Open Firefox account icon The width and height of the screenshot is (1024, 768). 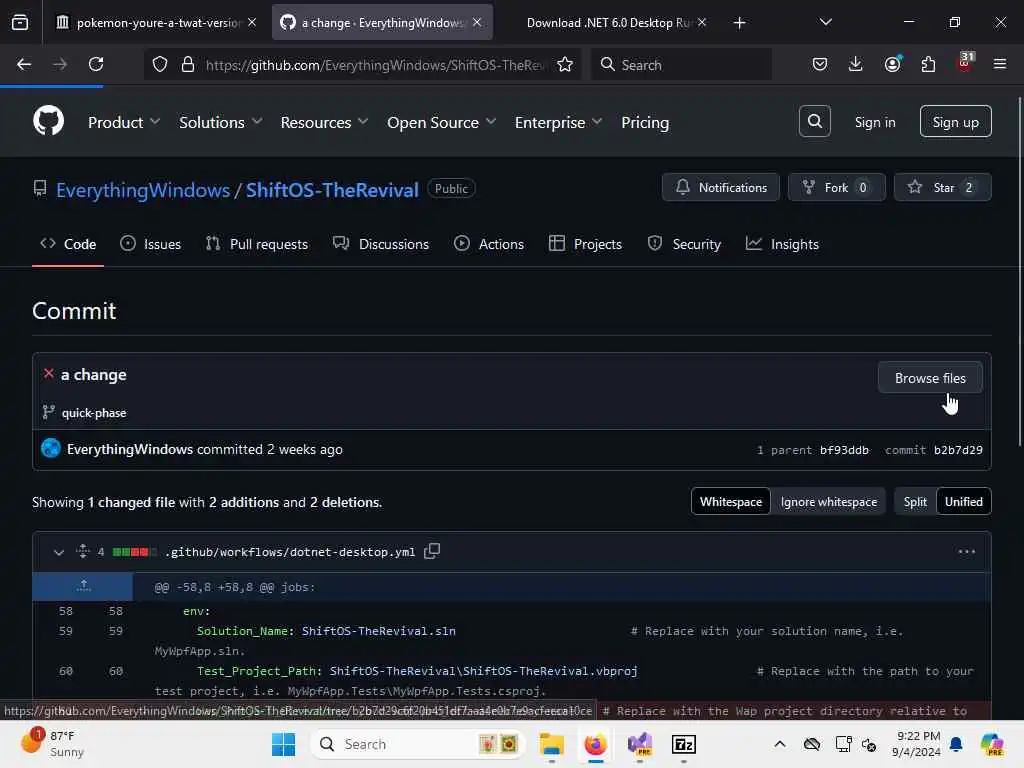pyautogui.click(x=892, y=64)
